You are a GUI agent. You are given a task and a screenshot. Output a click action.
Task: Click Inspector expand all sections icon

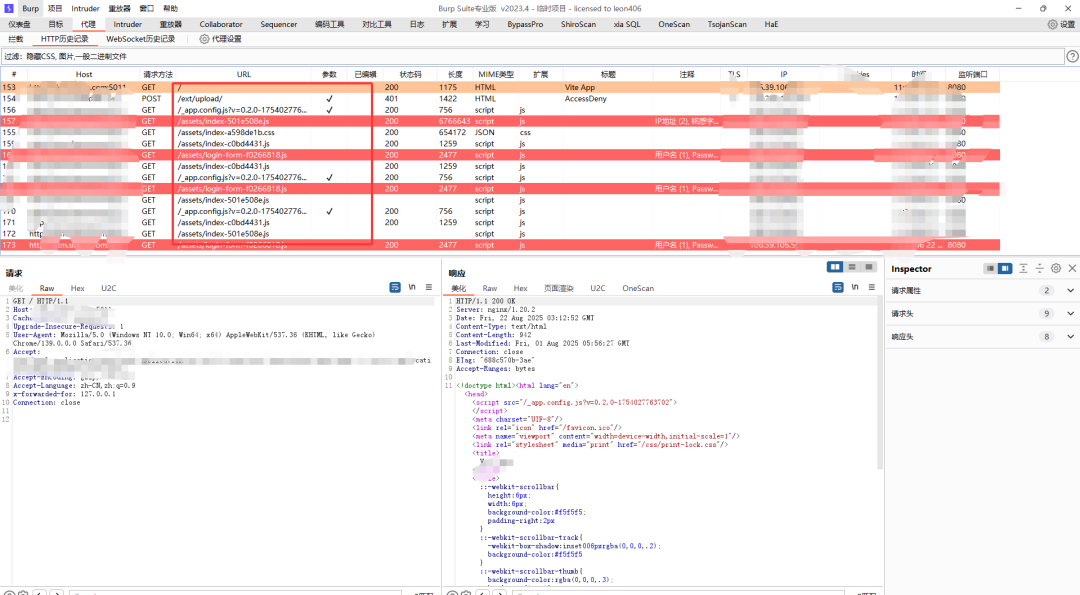click(x=1024, y=269)
